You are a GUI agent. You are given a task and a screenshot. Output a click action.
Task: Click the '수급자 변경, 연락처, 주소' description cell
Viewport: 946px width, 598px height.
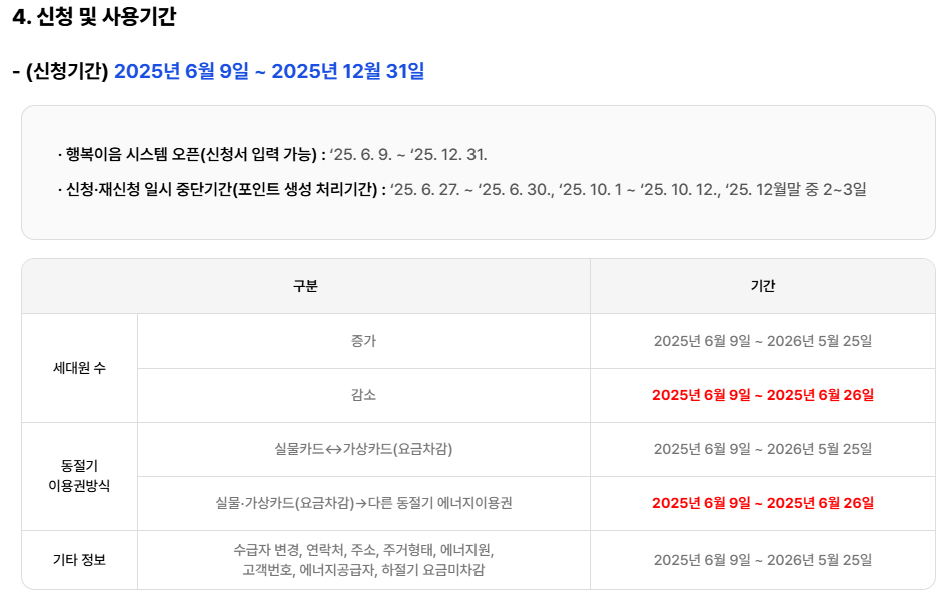[364, 560]
